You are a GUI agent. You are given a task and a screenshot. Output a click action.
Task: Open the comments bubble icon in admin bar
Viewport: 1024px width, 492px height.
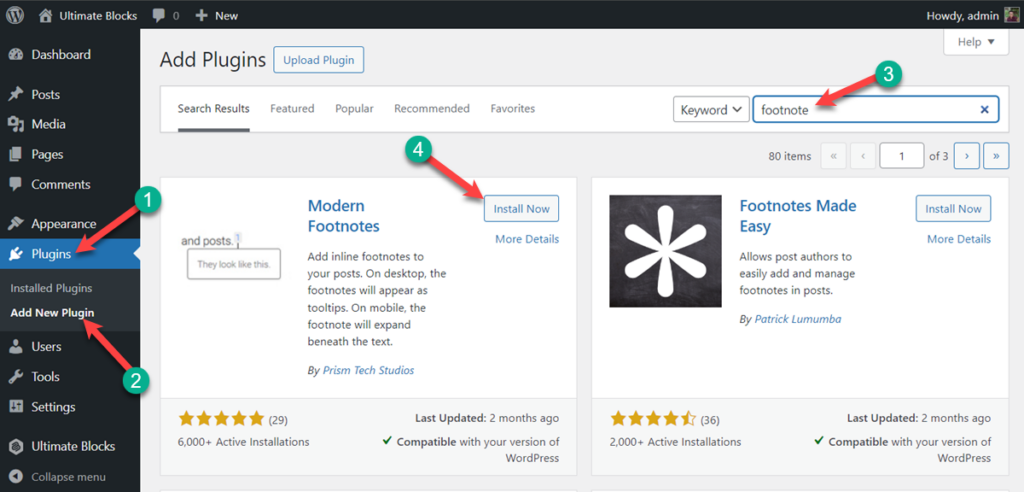(x=158, y=15)
